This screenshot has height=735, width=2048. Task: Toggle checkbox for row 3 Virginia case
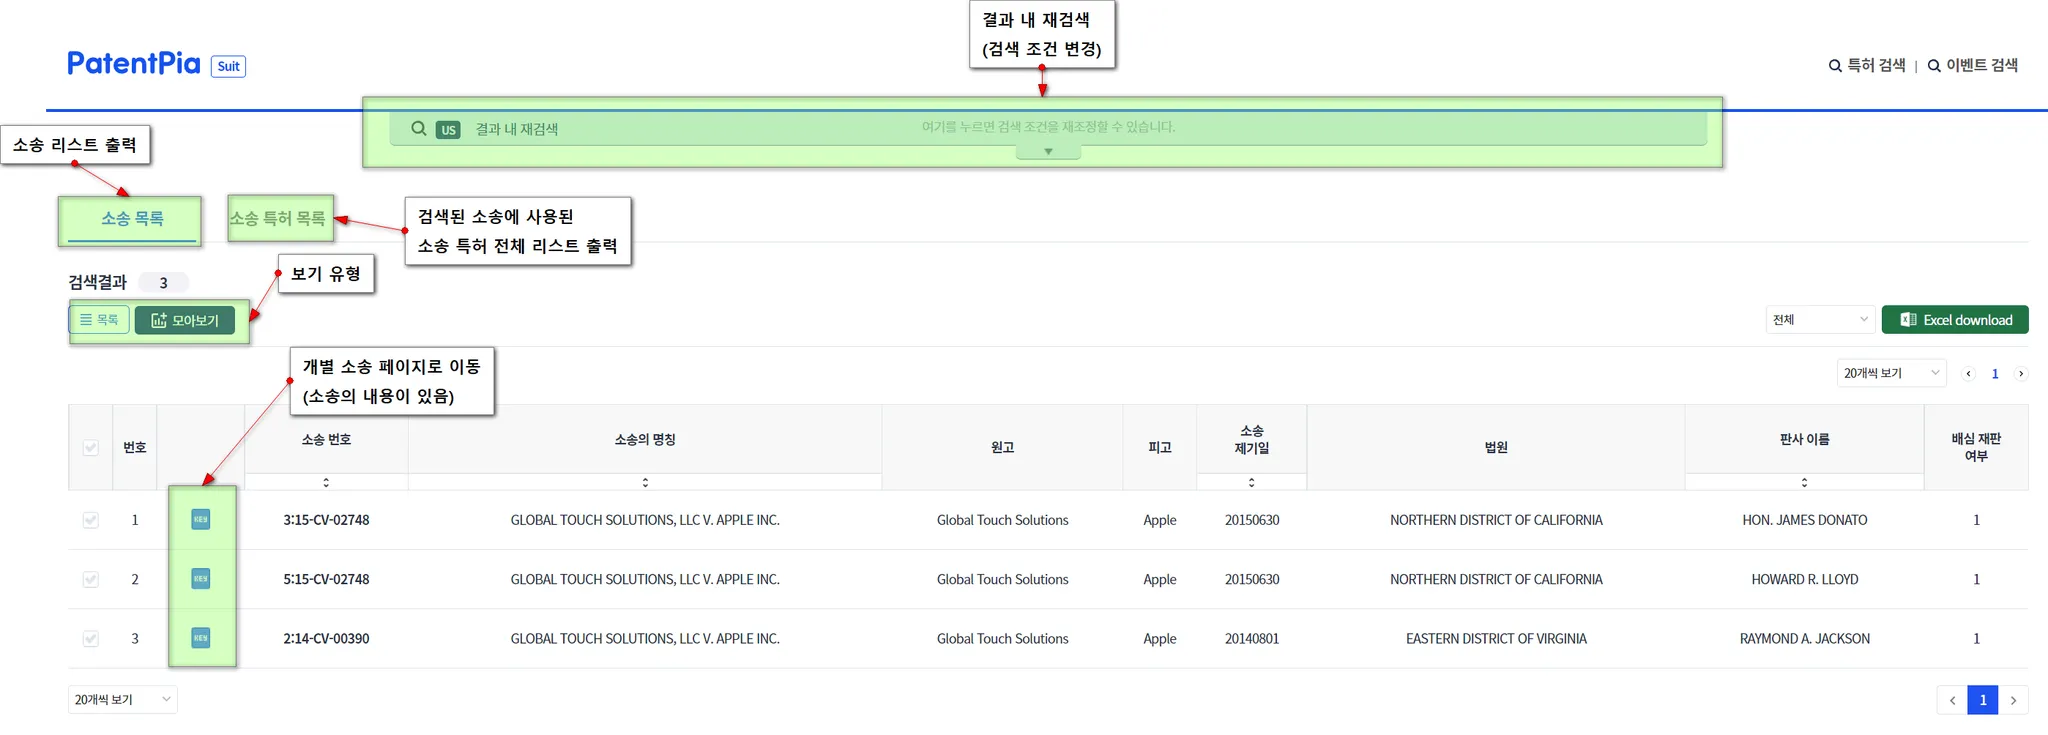[x=91, y=638]
